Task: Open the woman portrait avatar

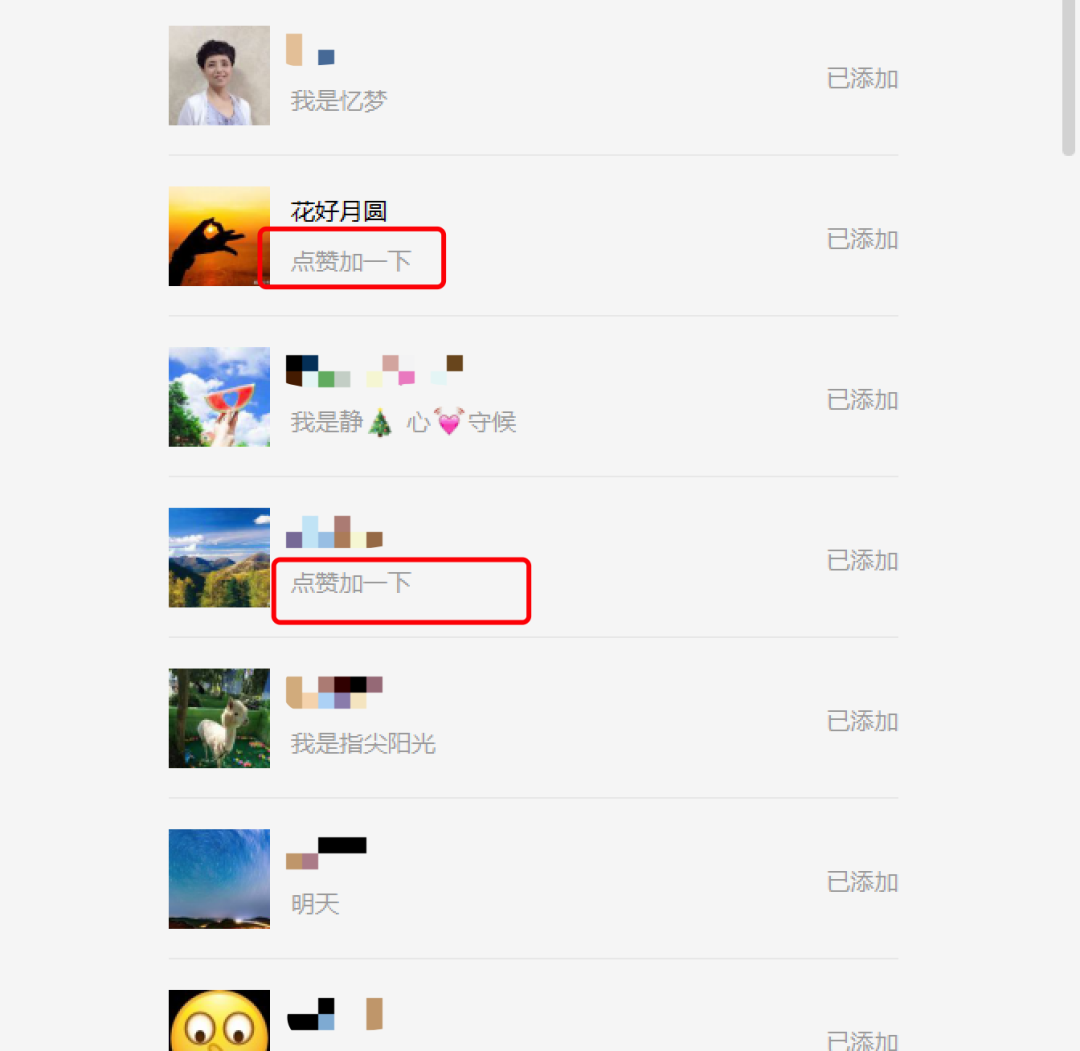Action: [219, 76]
